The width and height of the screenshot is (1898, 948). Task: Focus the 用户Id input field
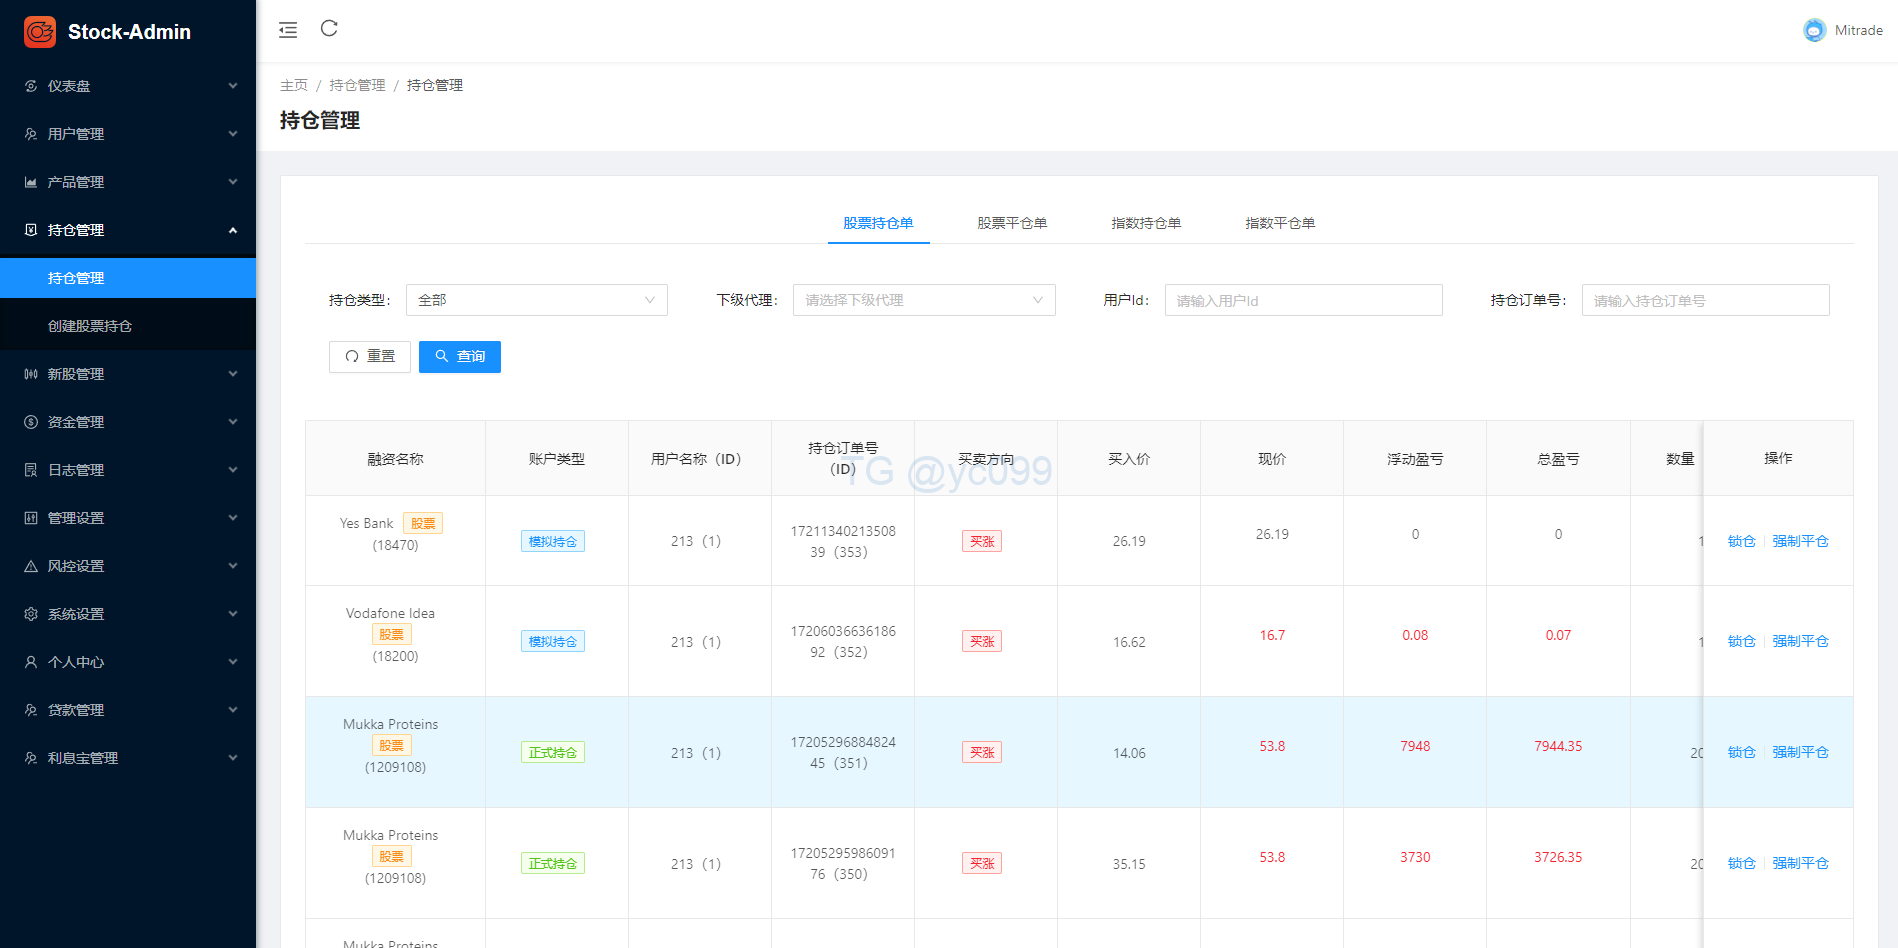tap(1303, 300)
